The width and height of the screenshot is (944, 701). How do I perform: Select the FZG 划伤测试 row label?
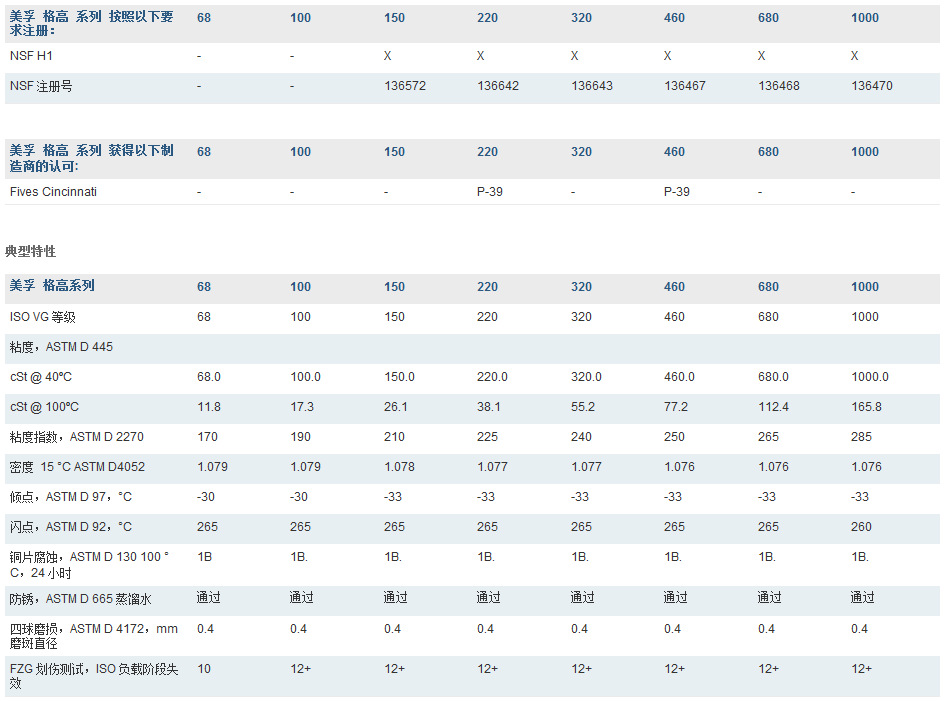pyautogui.click(x=94, y=676)
